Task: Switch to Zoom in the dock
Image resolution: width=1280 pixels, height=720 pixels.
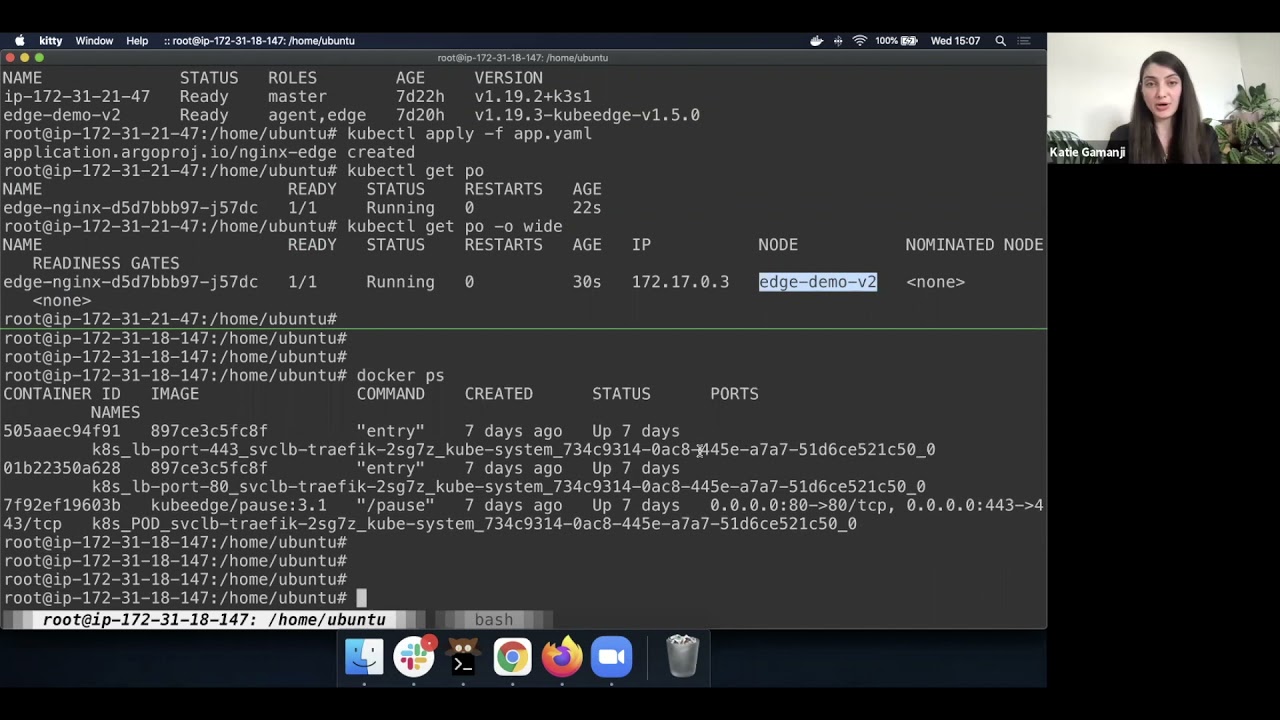Action: pyautogui.click(x=611, y=657)
